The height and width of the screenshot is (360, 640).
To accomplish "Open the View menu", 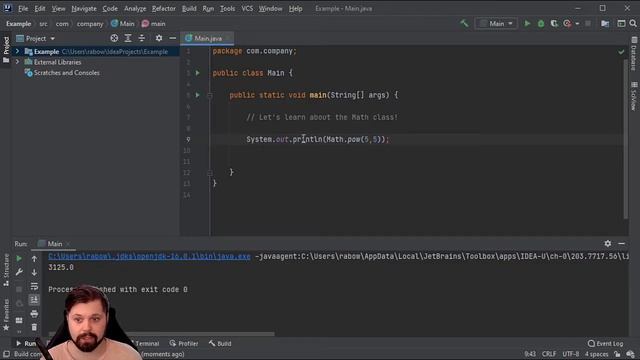I will (x=58, y=9).
